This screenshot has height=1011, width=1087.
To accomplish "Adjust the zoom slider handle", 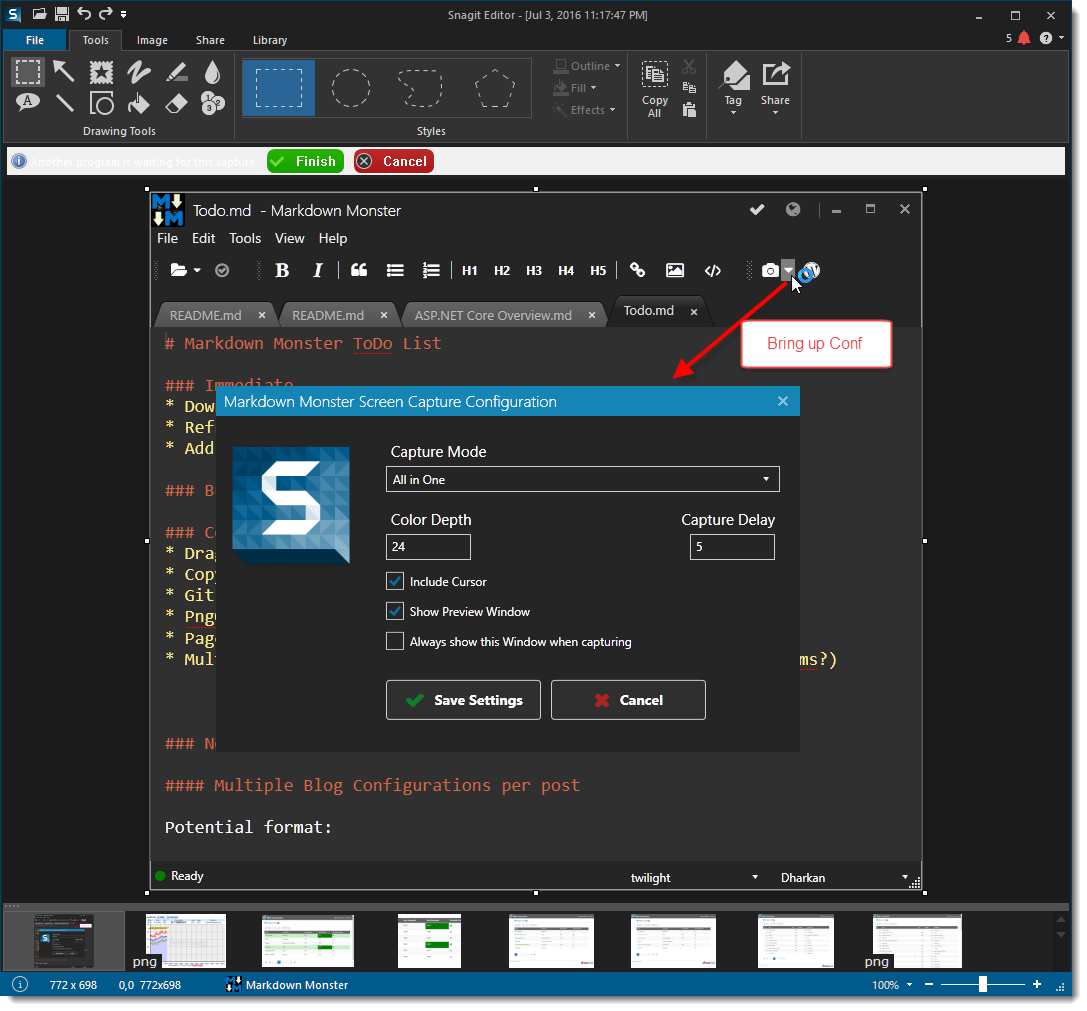I will point(982,985).
